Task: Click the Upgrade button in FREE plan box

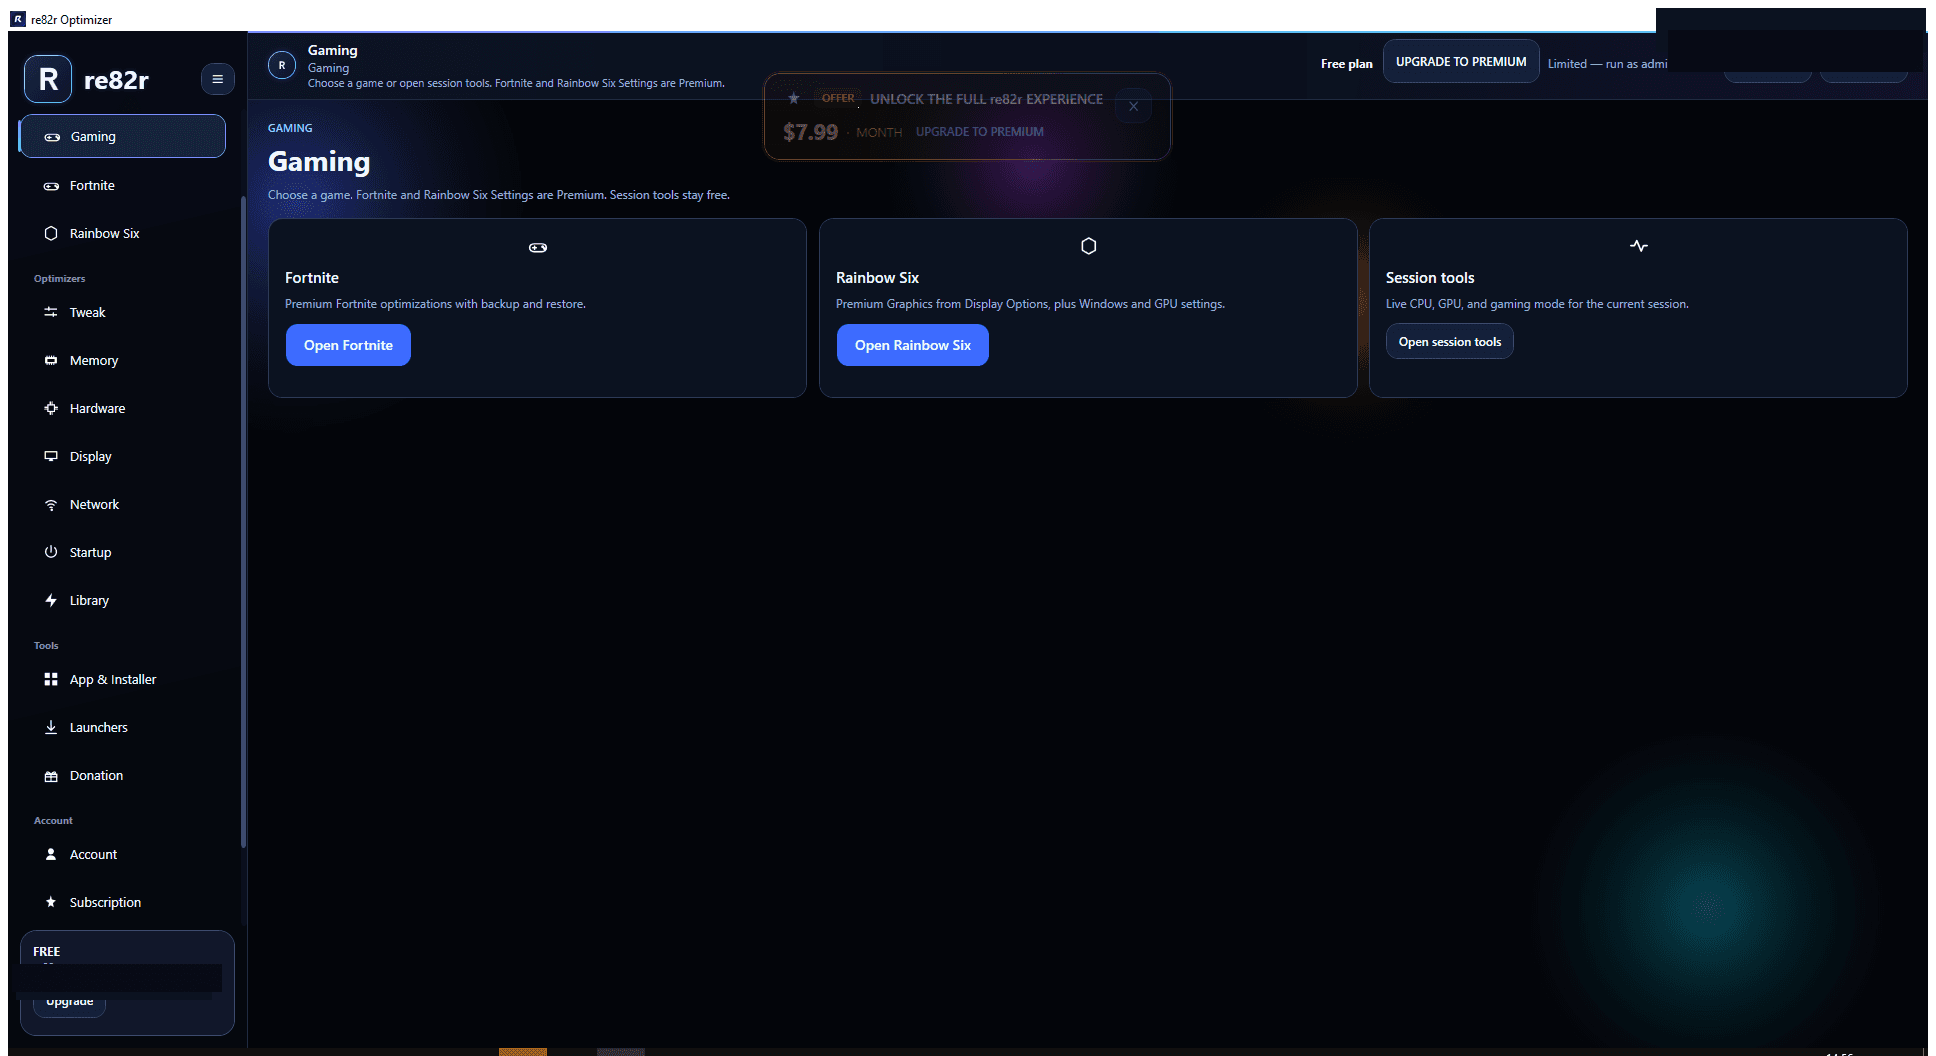Action: [69, 1002]
